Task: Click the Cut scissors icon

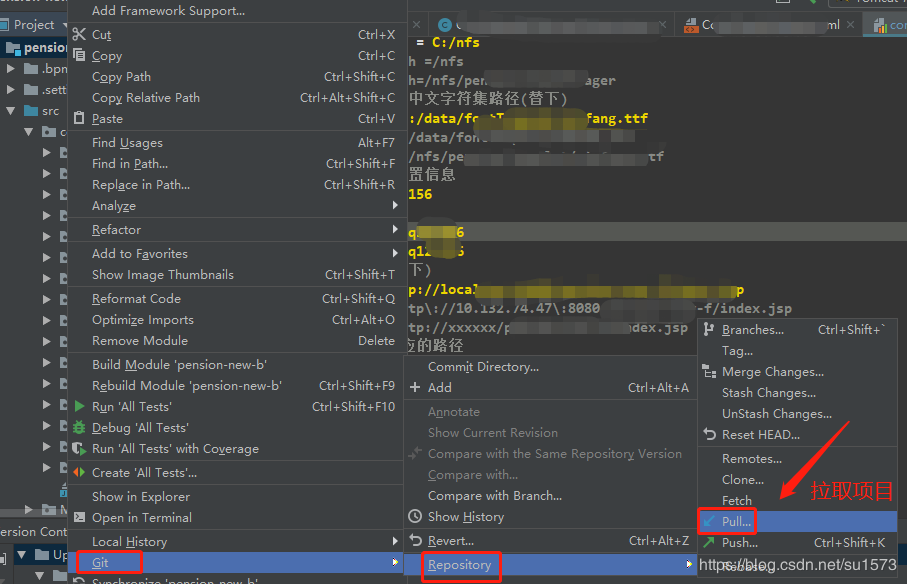Action: click(x=79, y=35)
